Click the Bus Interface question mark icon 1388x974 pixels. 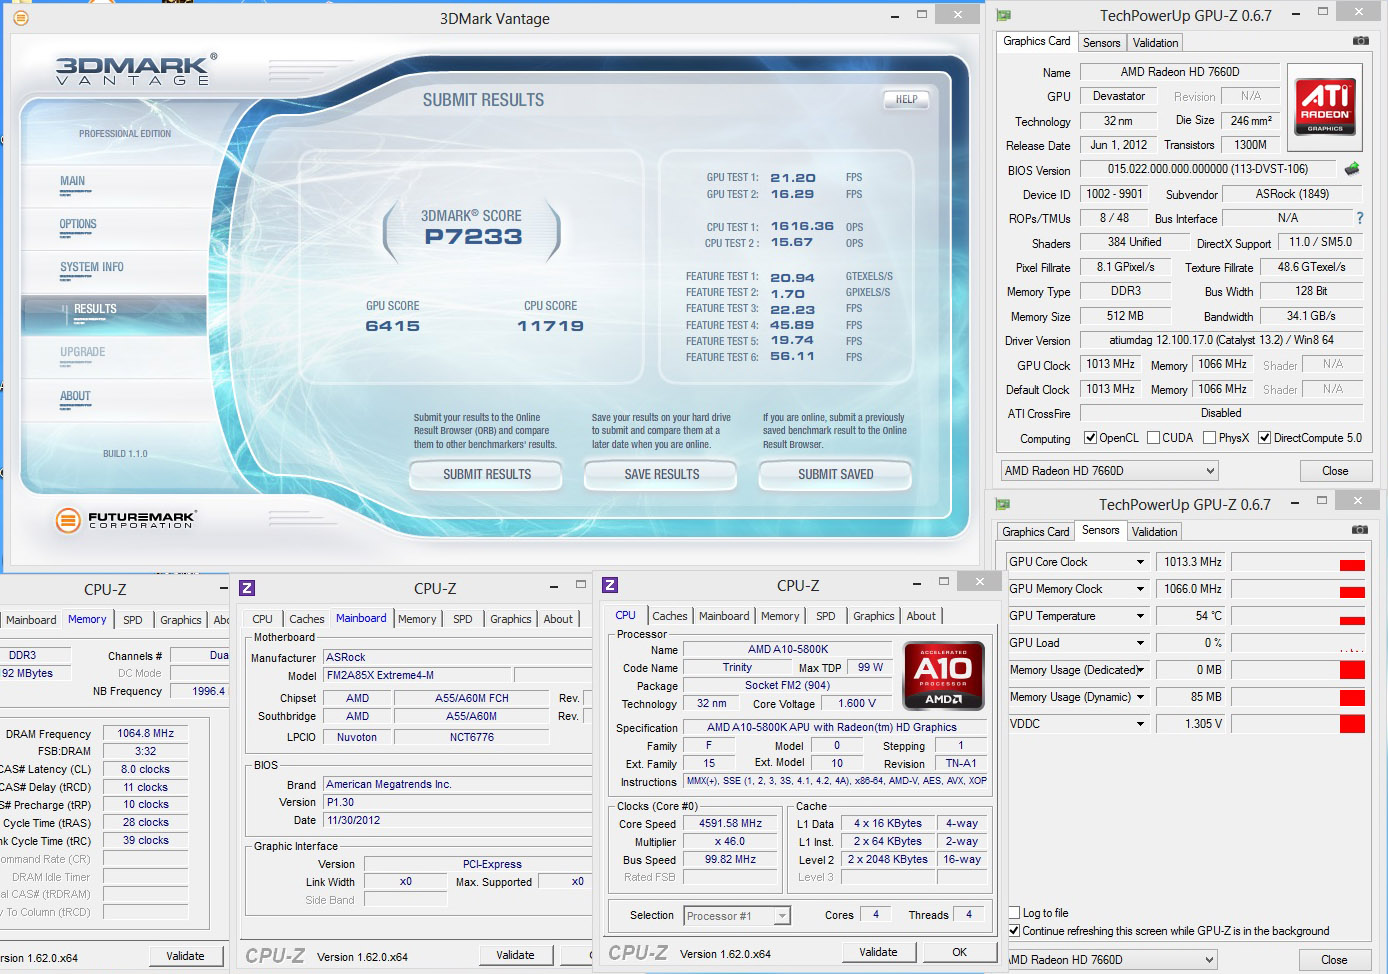(1359, 218)
